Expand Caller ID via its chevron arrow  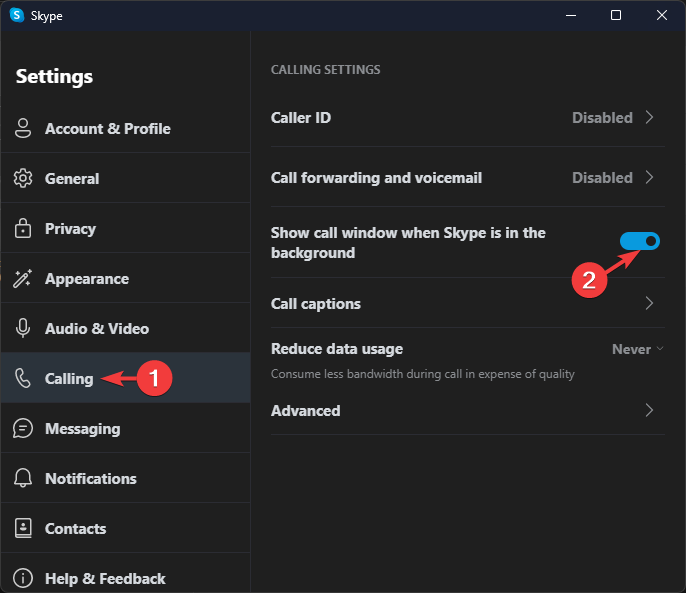coord(650,117)
